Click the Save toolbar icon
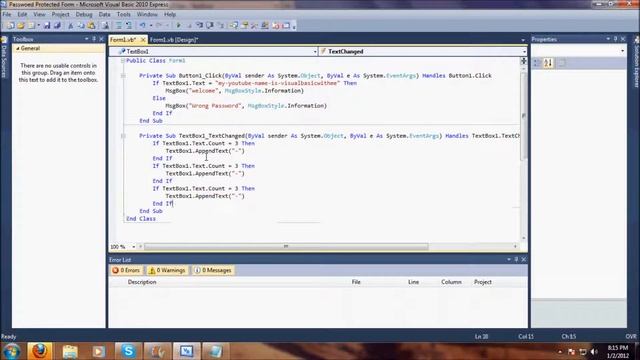Image resolution: width=640 pixels, height=360 pixels. click(47, 26)
